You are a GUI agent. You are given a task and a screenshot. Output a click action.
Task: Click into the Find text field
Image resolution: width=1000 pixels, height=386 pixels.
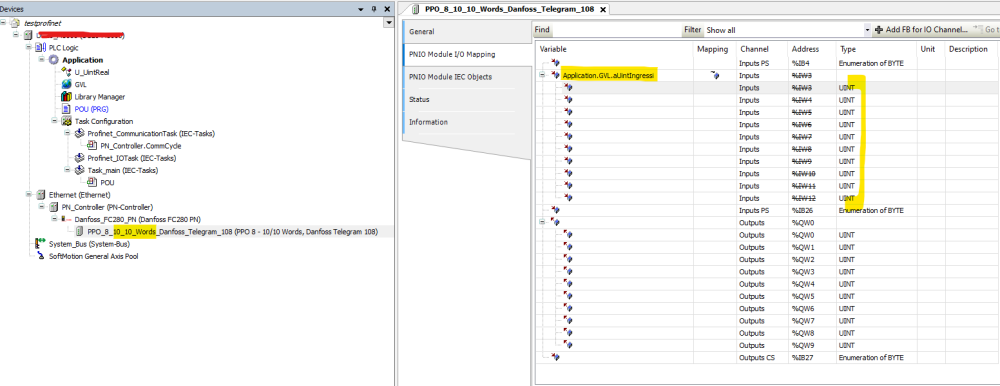(x=616, y=30)
